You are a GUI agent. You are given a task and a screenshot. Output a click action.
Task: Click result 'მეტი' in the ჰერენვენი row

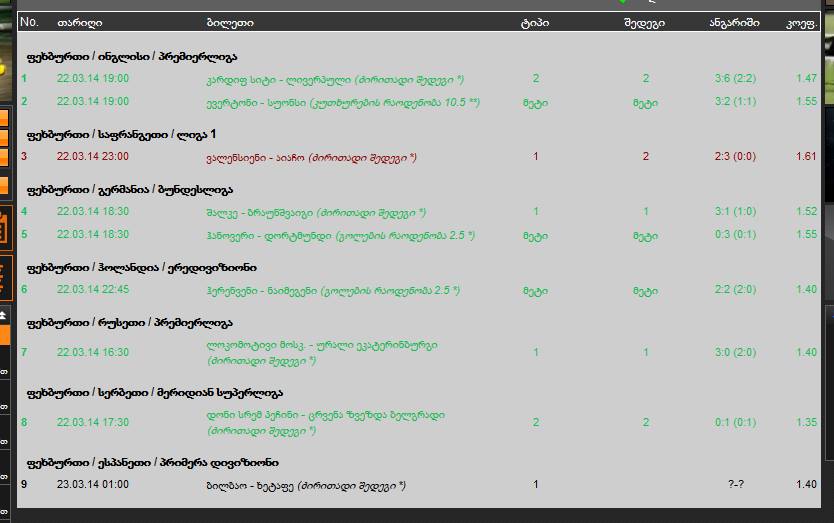tap(646, 291)
